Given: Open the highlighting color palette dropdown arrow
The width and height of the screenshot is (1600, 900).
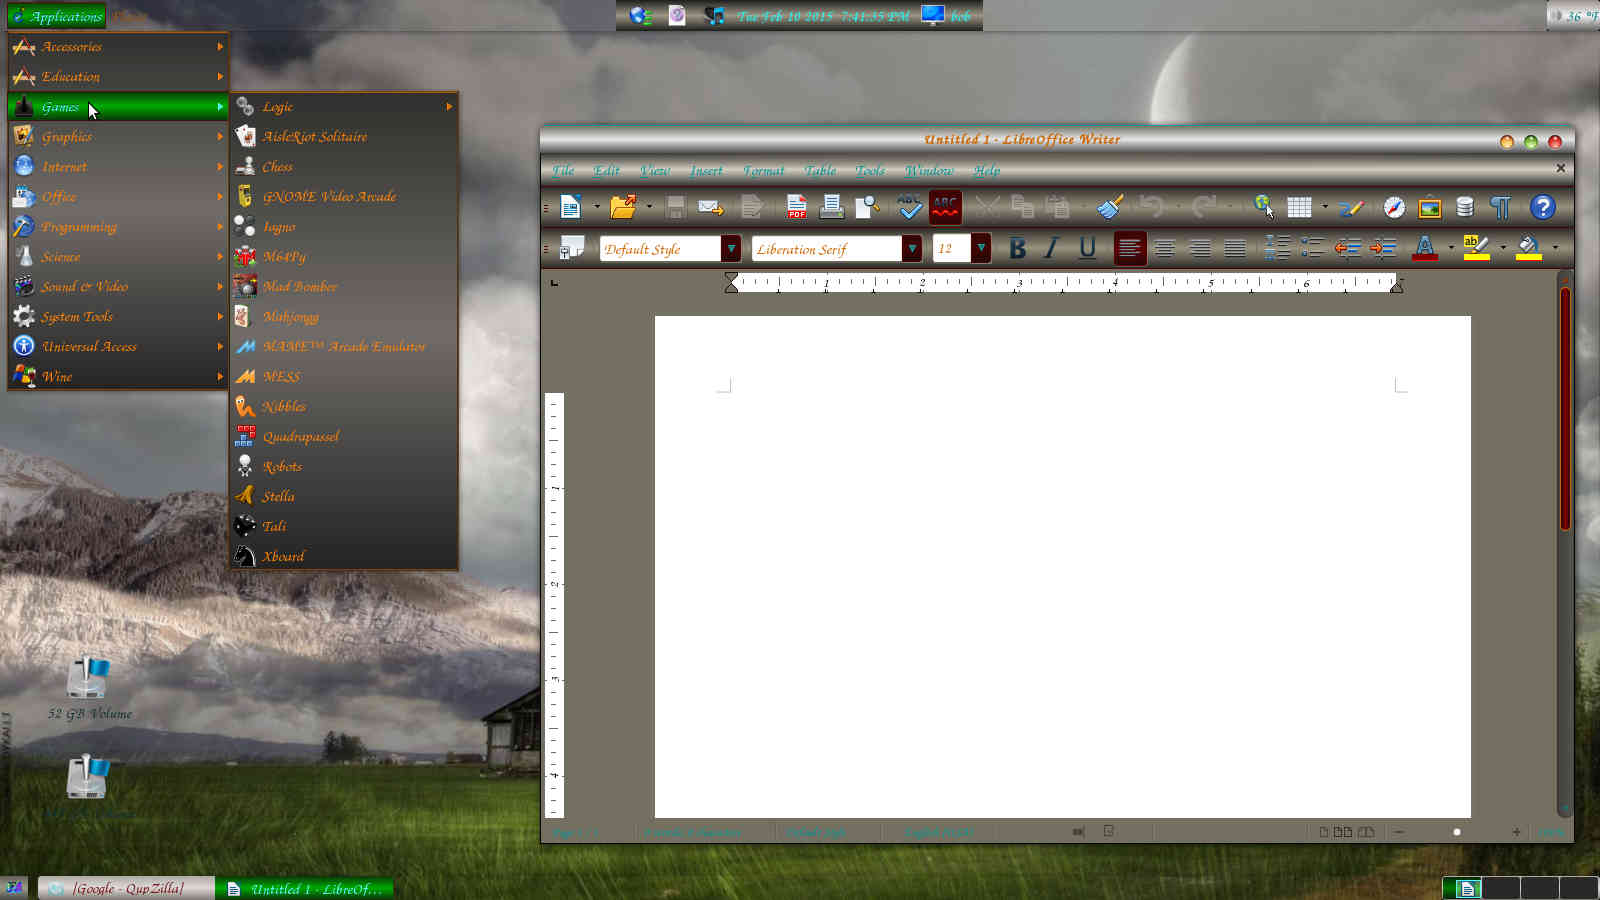Looking at the screenshot, I should [1503, 248].
